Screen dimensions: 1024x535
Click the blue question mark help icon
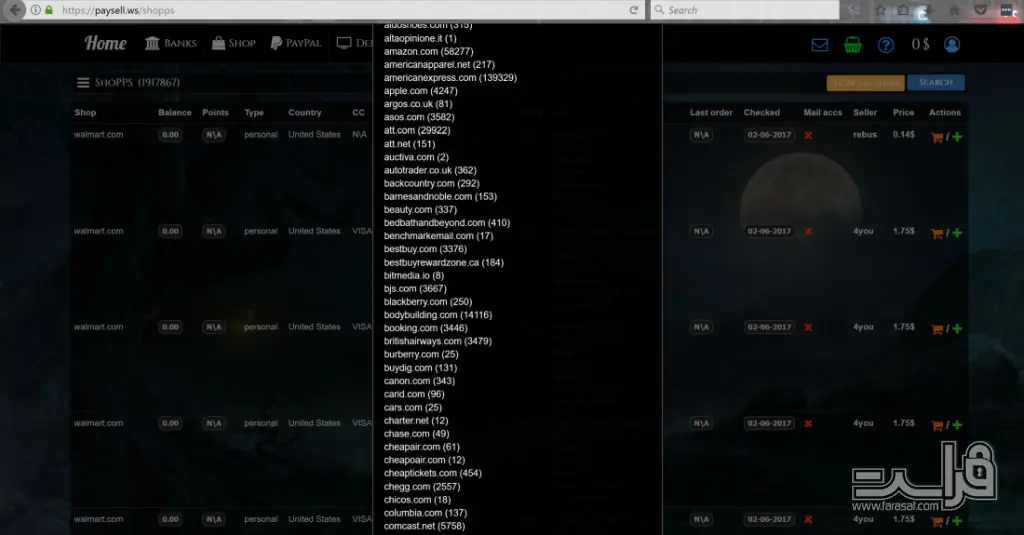coord(886,44)
